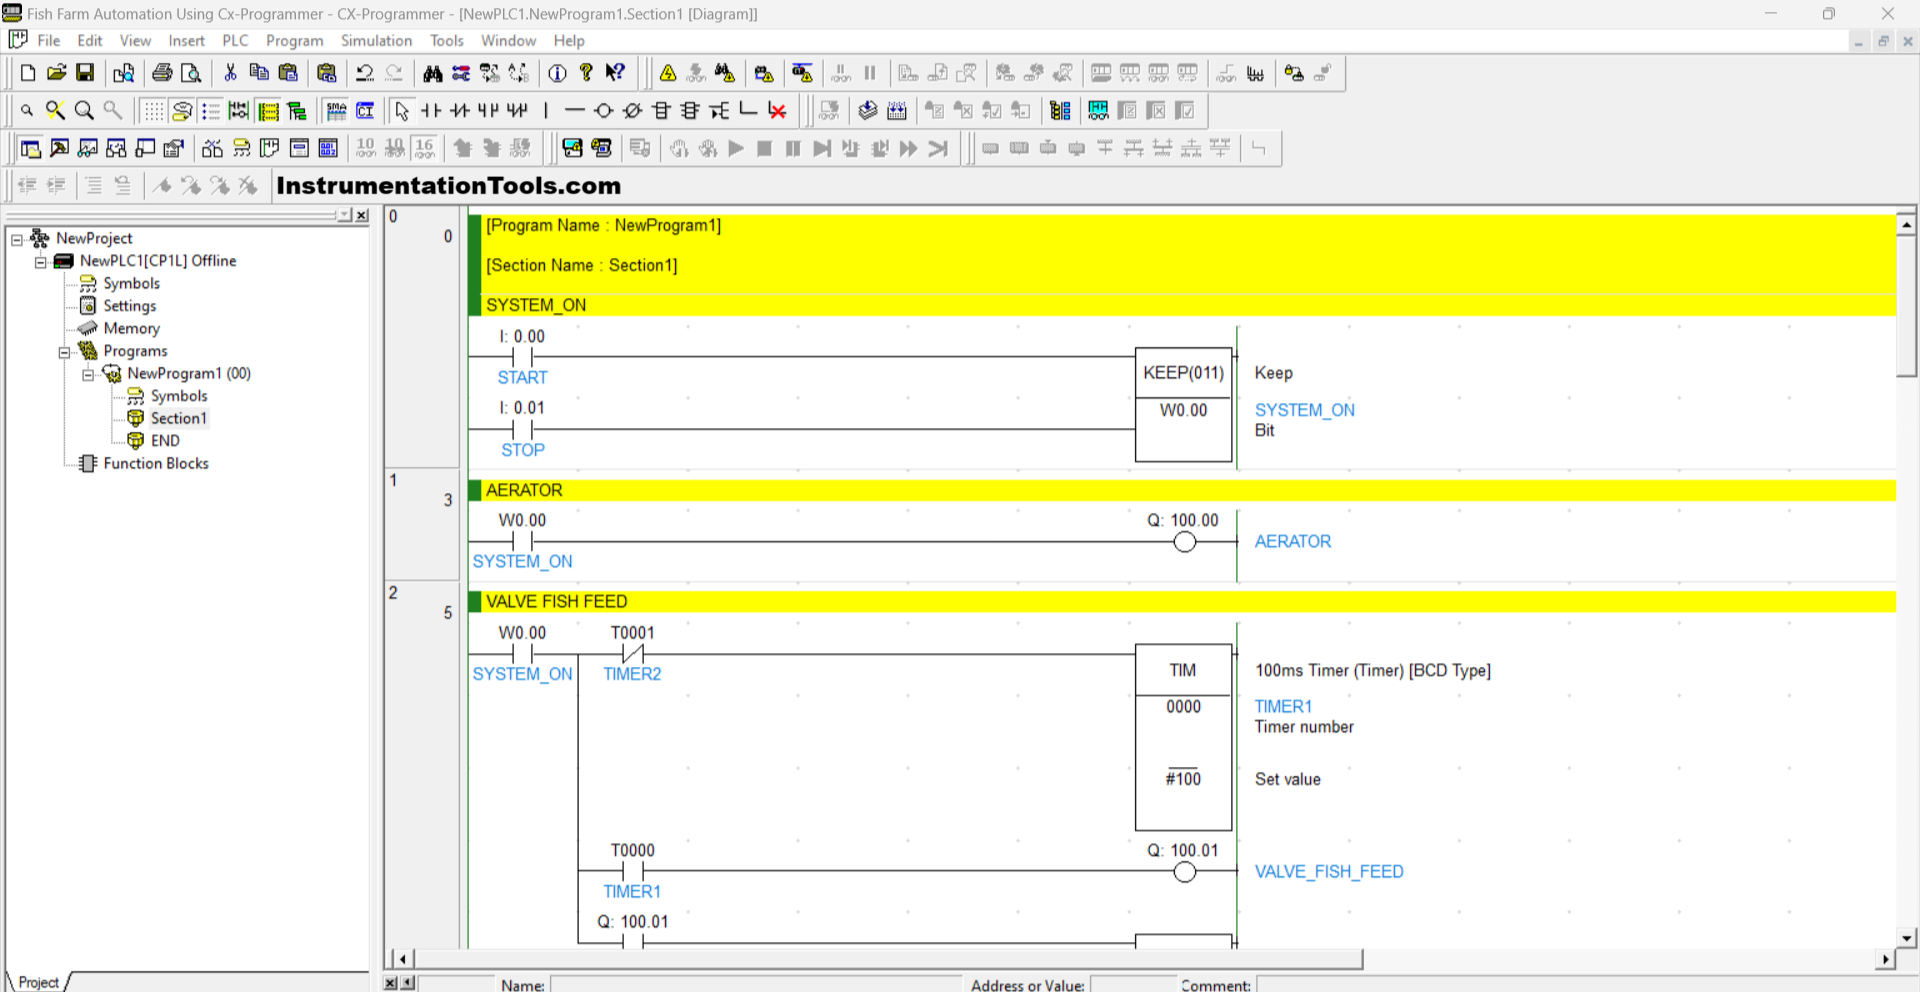Click the horizontal scrollbar right arrow

click(1886, 959)
